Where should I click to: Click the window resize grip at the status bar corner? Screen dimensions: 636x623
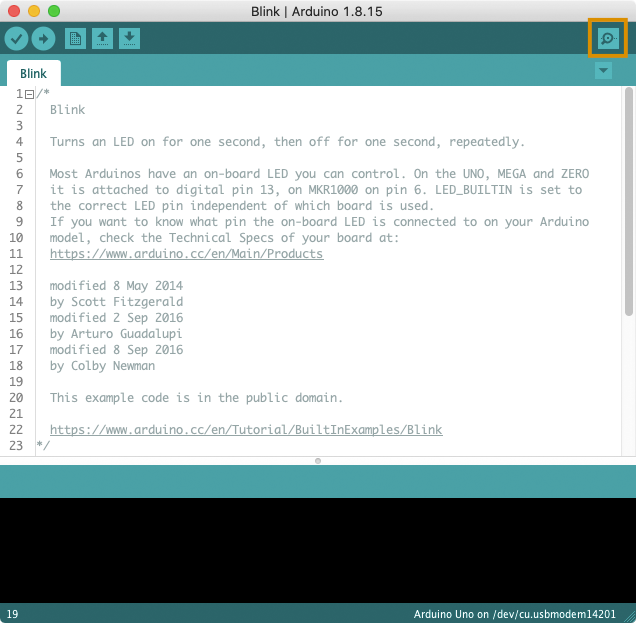pos(629,617)
